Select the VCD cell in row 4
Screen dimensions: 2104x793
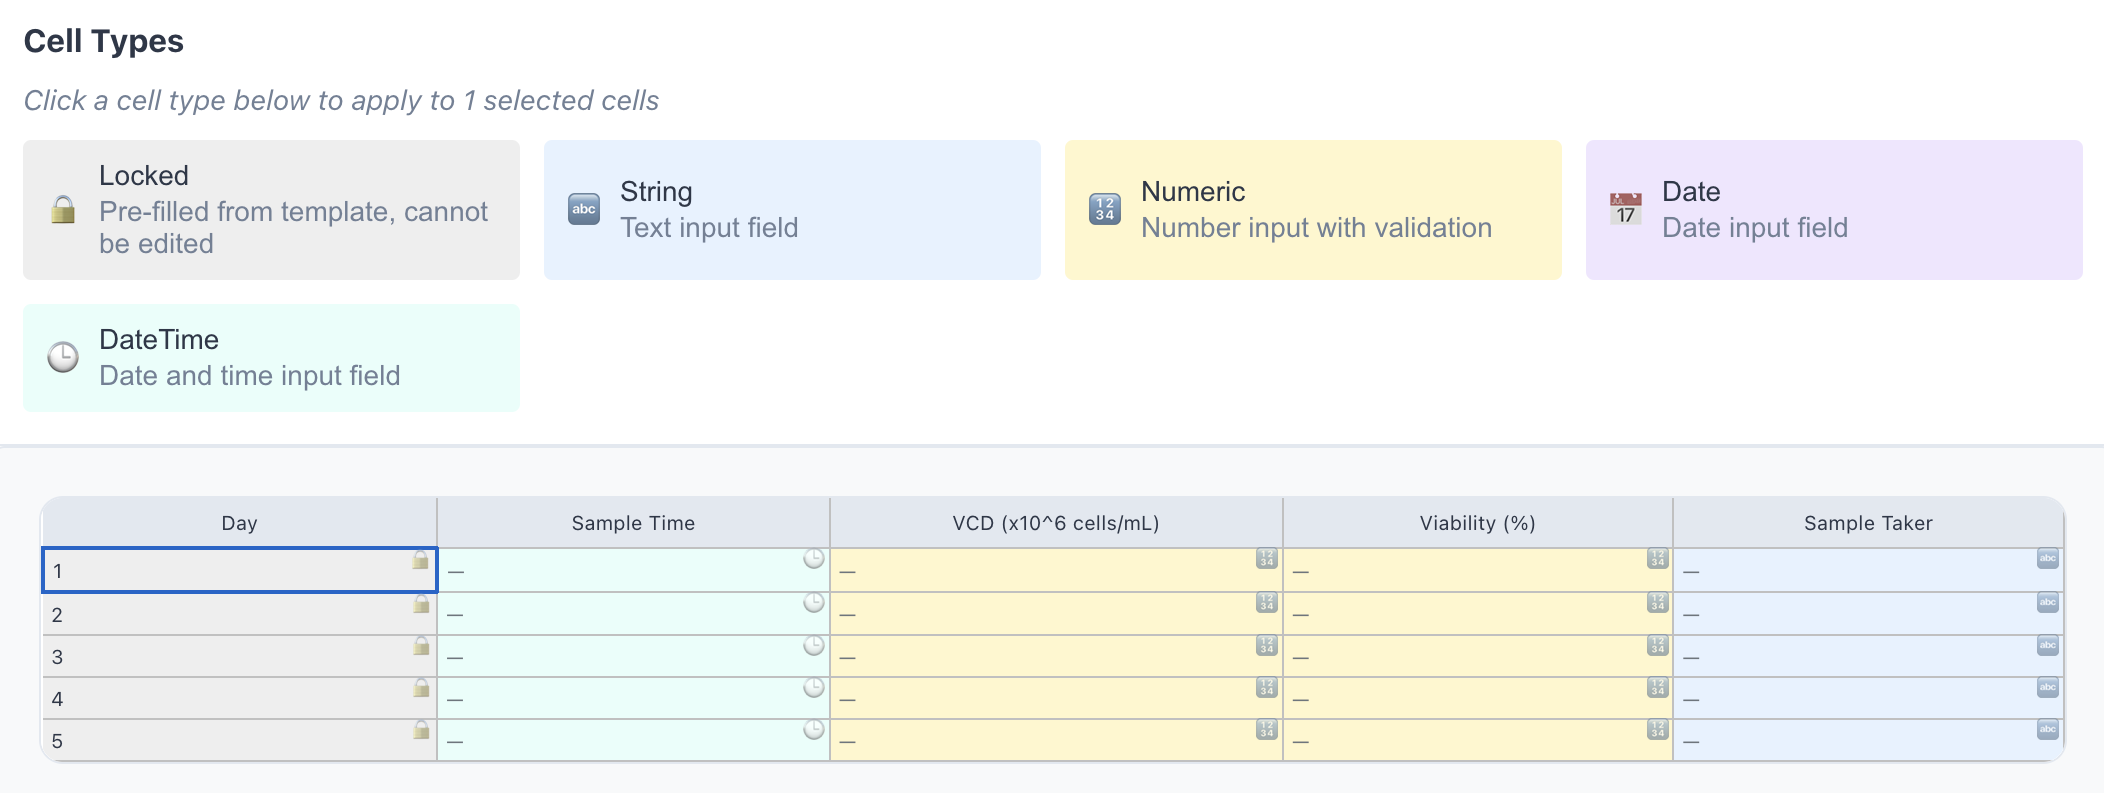pyautogui.click(x=1056, y=698)
